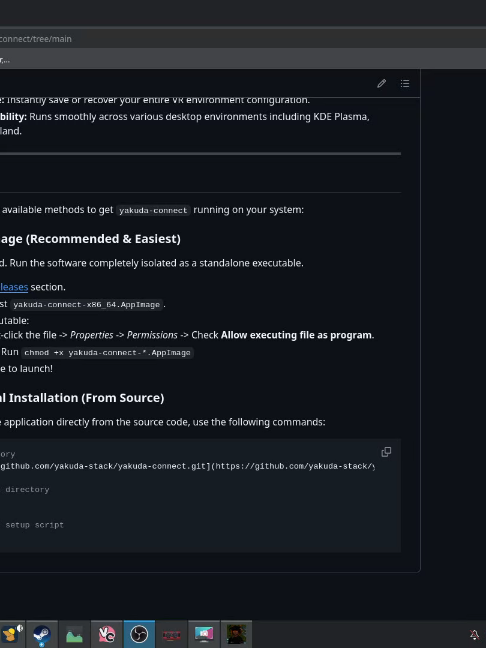This screenshot has width=486, height=648.
Task: Click the green graph monitor taskbar icon
Action: point(74,634)
